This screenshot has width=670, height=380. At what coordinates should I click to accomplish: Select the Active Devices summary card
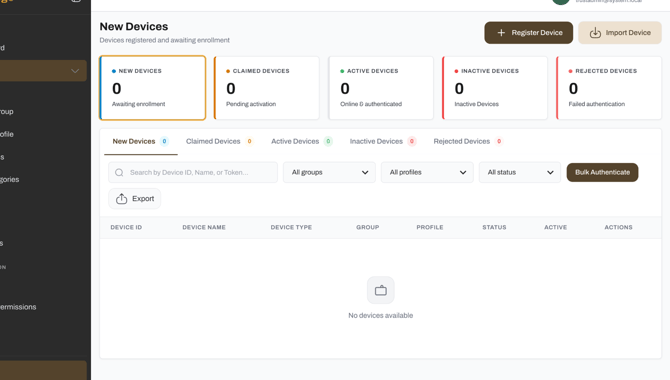tap(381, 88)
